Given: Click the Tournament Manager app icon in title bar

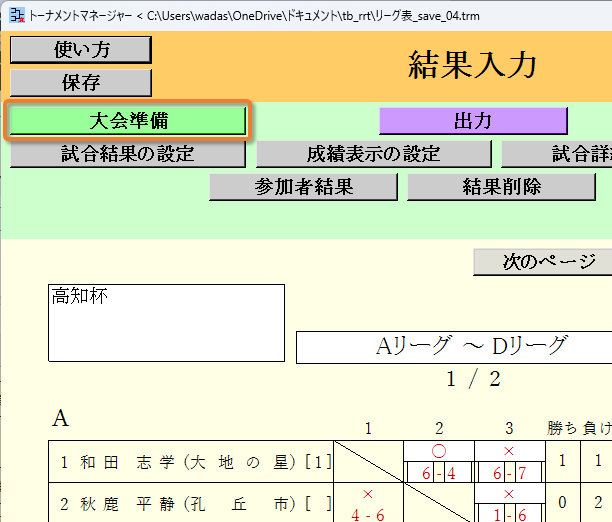Looking at the screenshot, I should tap(17, 16).
